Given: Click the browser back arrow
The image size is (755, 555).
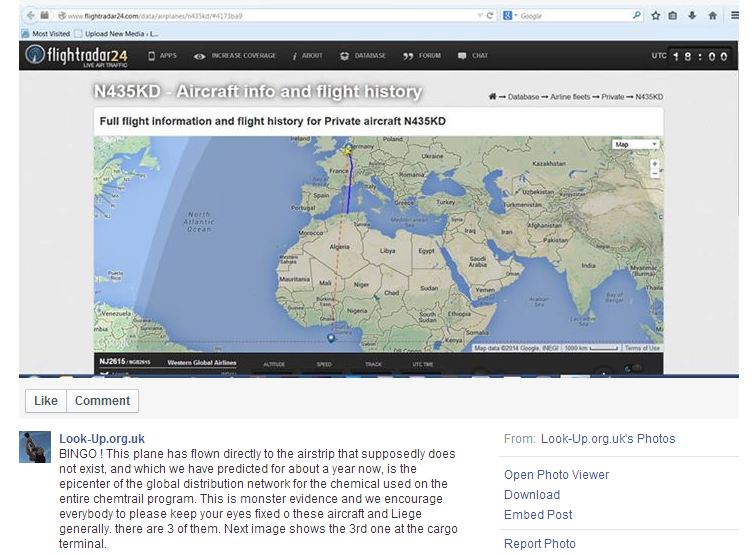Looking at the screenshot, I should tap(31, 15).
